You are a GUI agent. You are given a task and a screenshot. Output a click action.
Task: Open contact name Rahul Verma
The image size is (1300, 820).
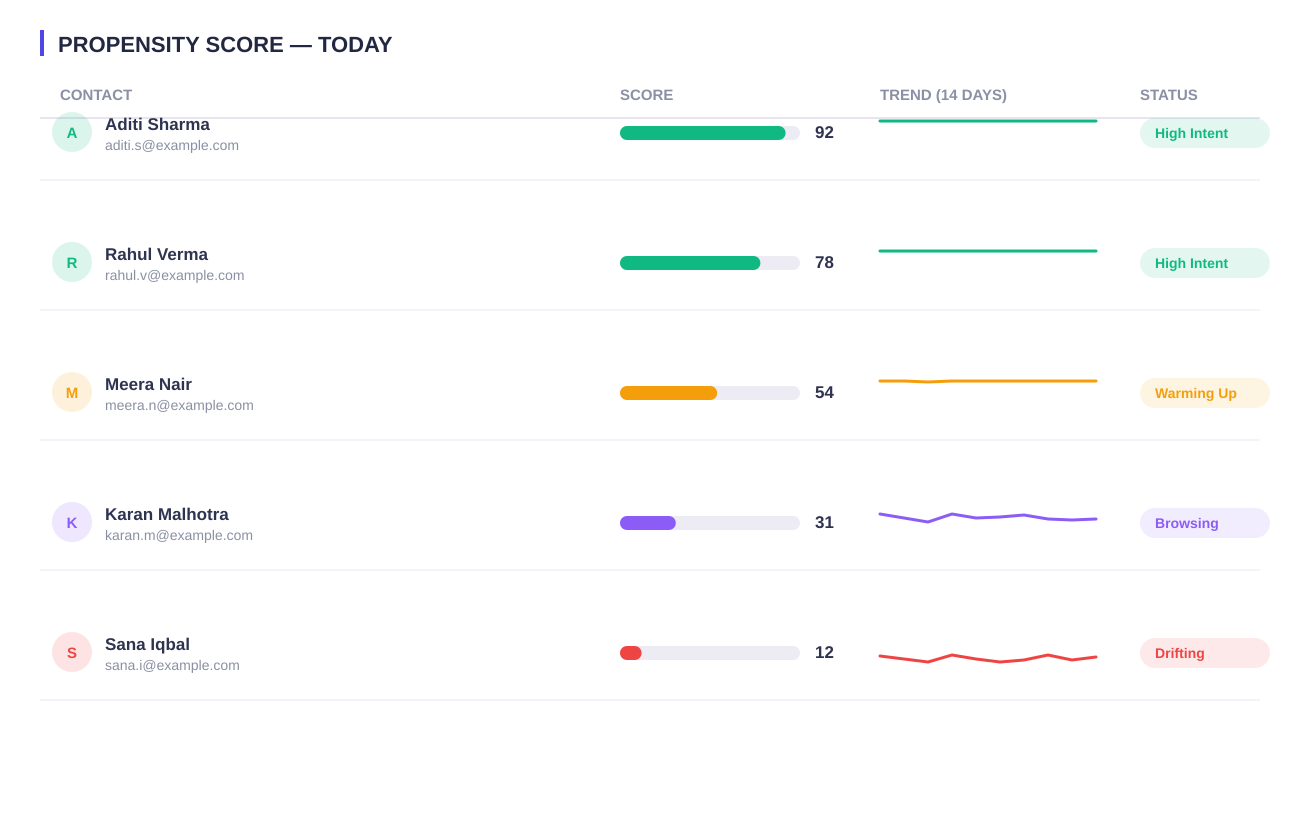tap(156, 255)
